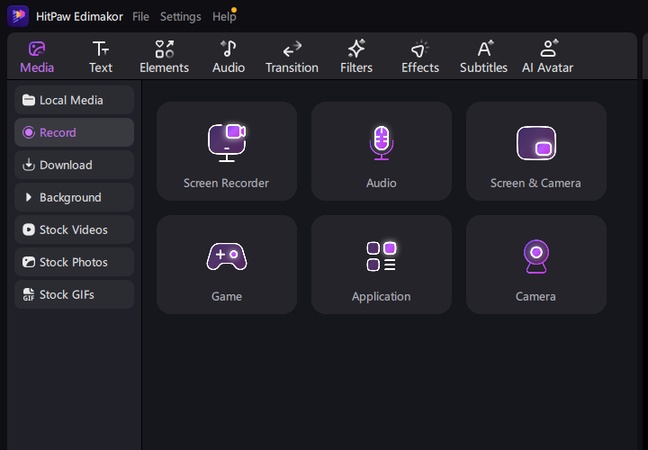The image size is (648, 450).
Task: Open the Download sidebar section
Action: 74,165
